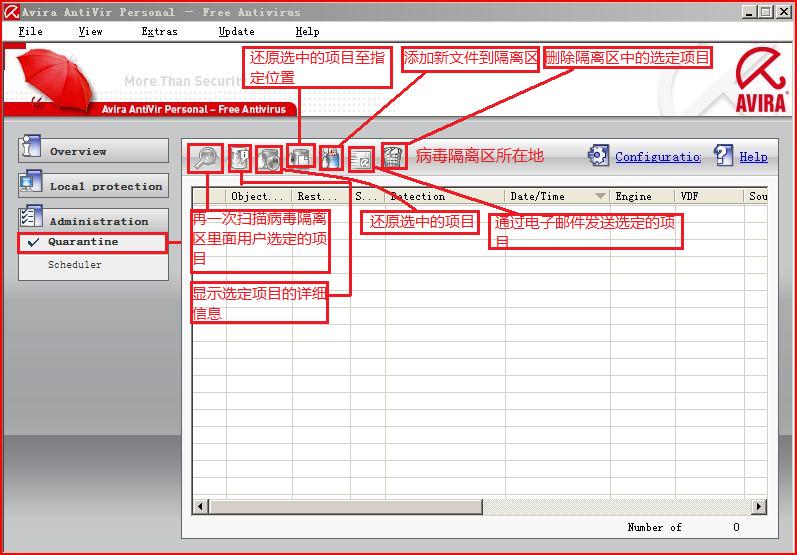The width and height of the screenshot is (797, 555).
Task: Sort by the Object column header
Action: [x=259, y=196]
